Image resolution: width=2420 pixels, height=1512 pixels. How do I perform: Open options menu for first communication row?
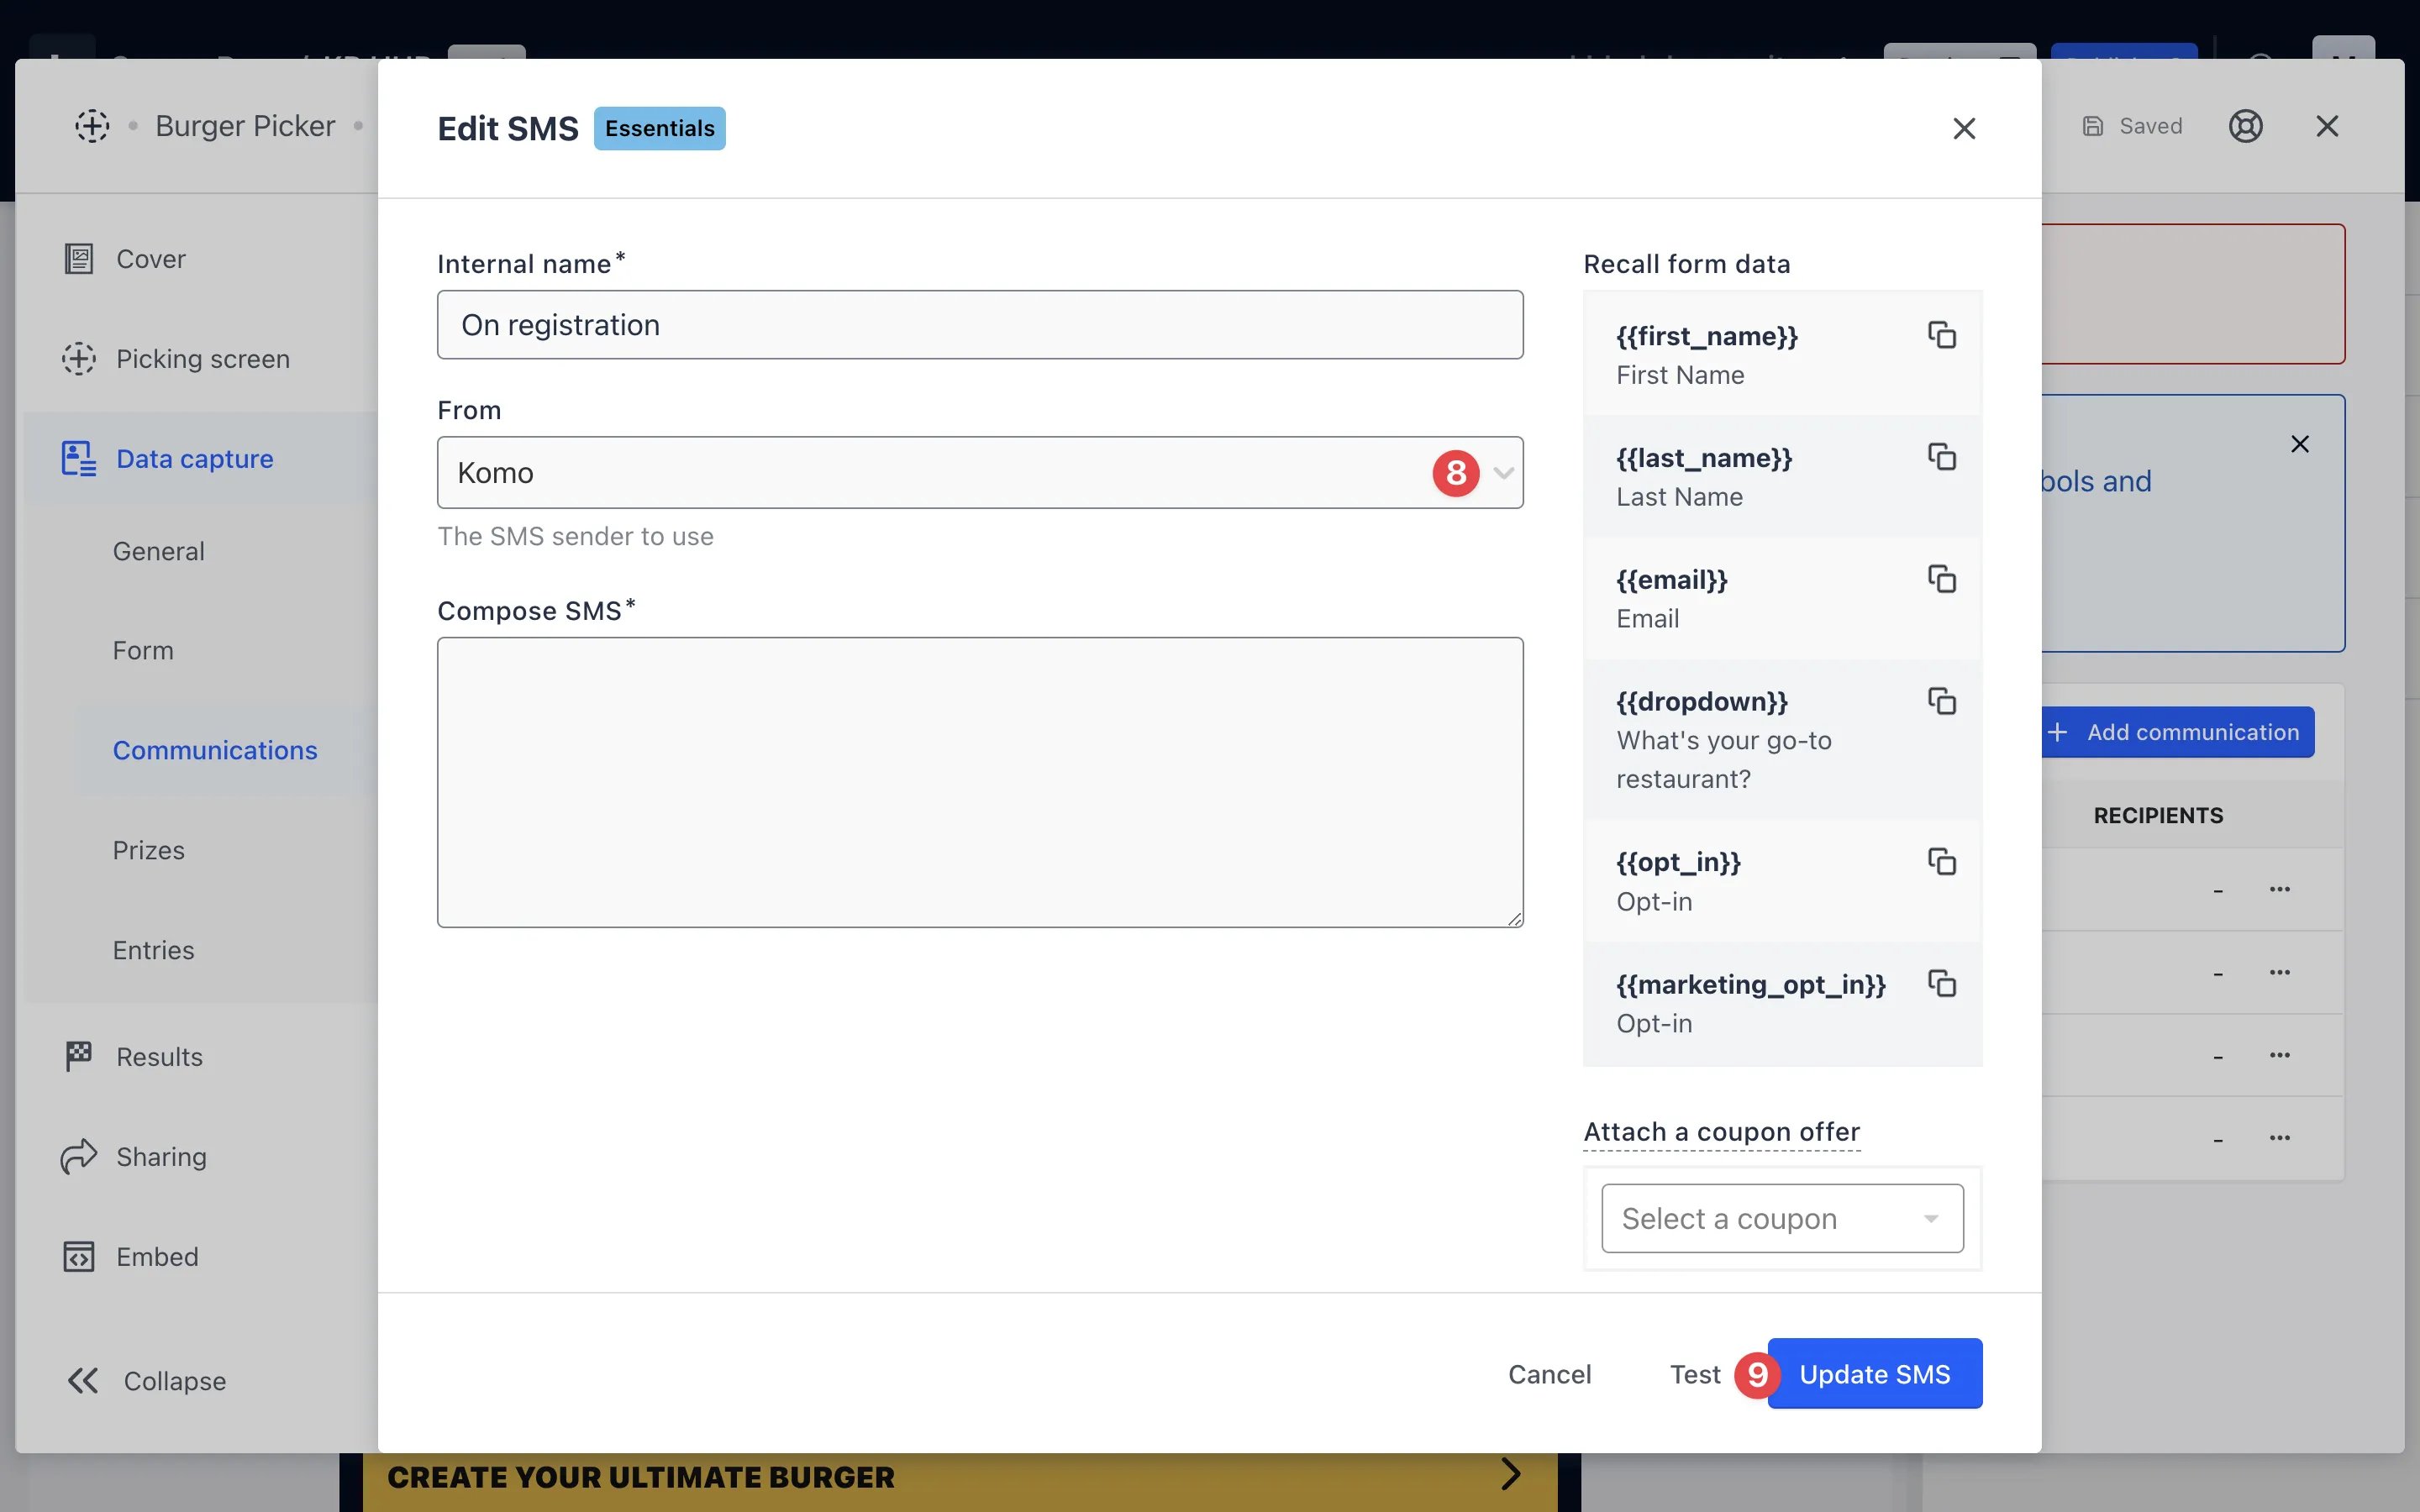coord(2279,889)
